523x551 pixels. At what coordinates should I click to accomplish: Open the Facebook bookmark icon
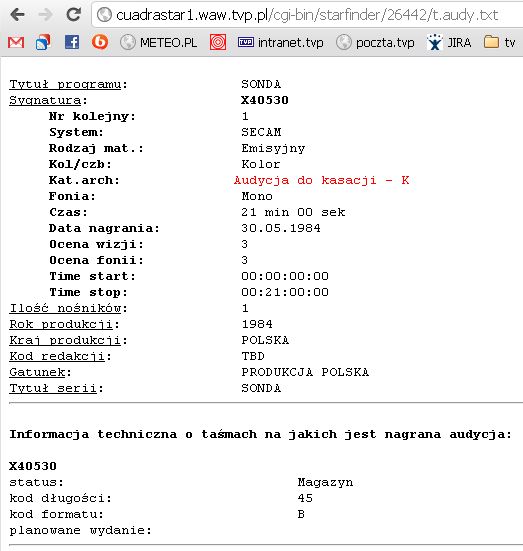click(x=72, y=43)
